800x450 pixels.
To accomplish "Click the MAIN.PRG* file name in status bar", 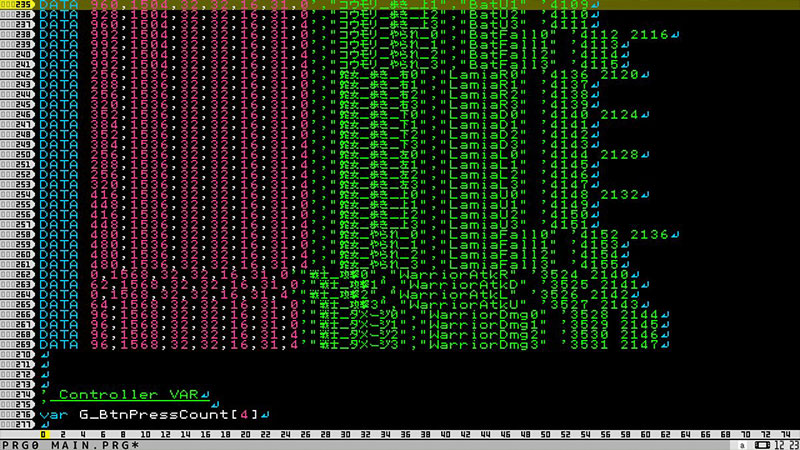I will point(86,444).
